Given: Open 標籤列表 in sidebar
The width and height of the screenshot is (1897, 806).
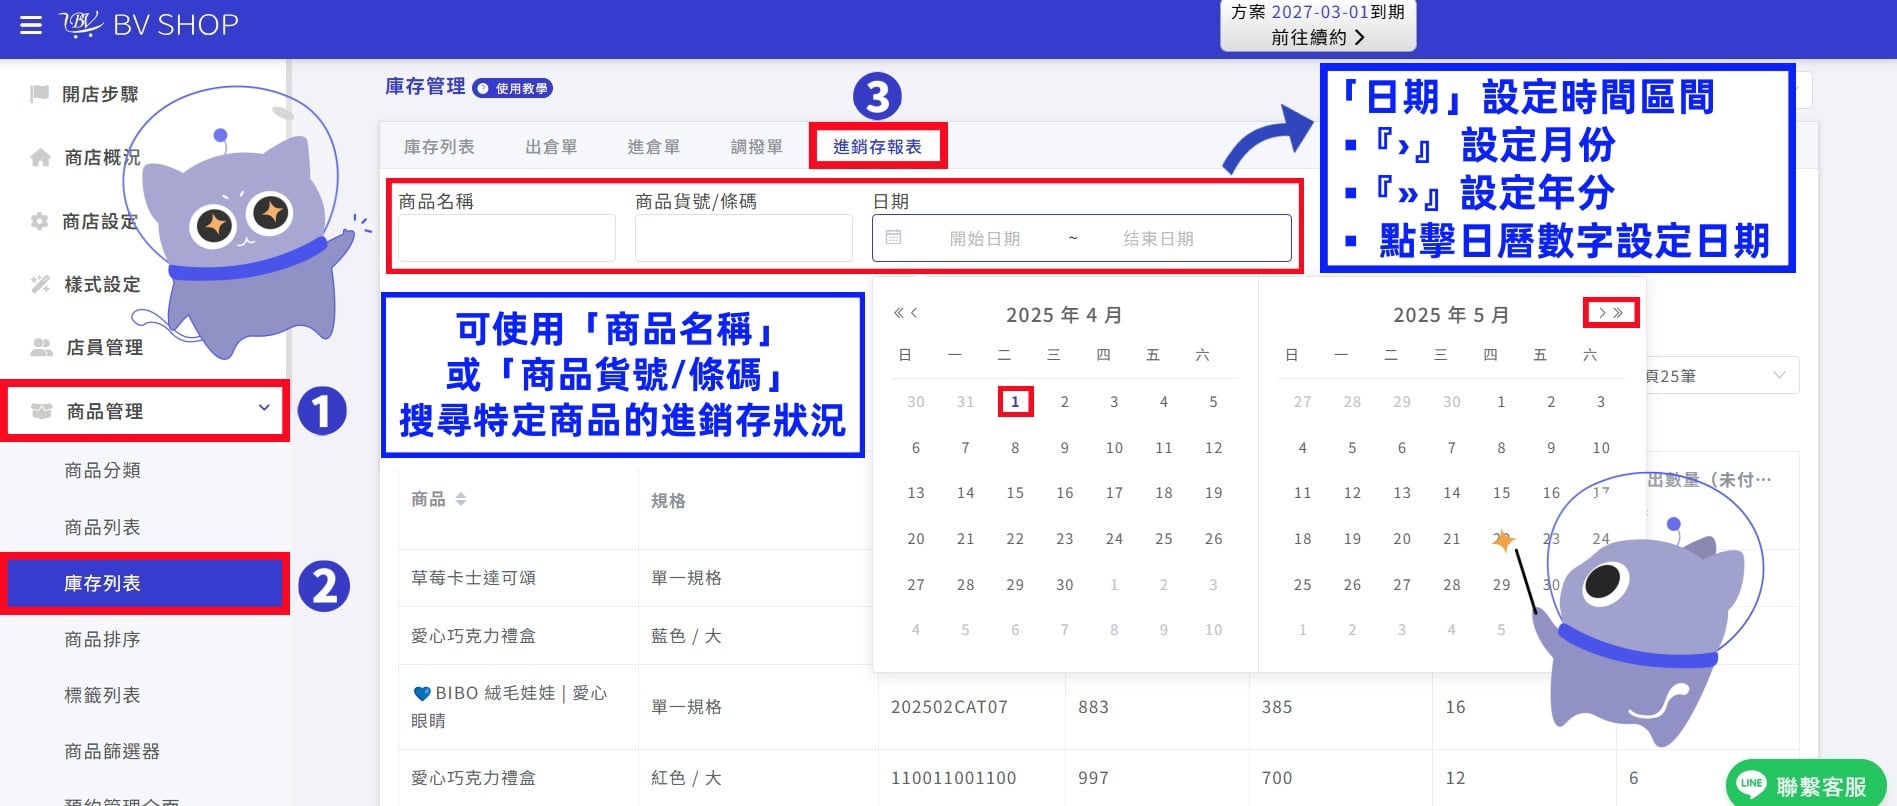Looking at the screenshot, I should (102, 695).
